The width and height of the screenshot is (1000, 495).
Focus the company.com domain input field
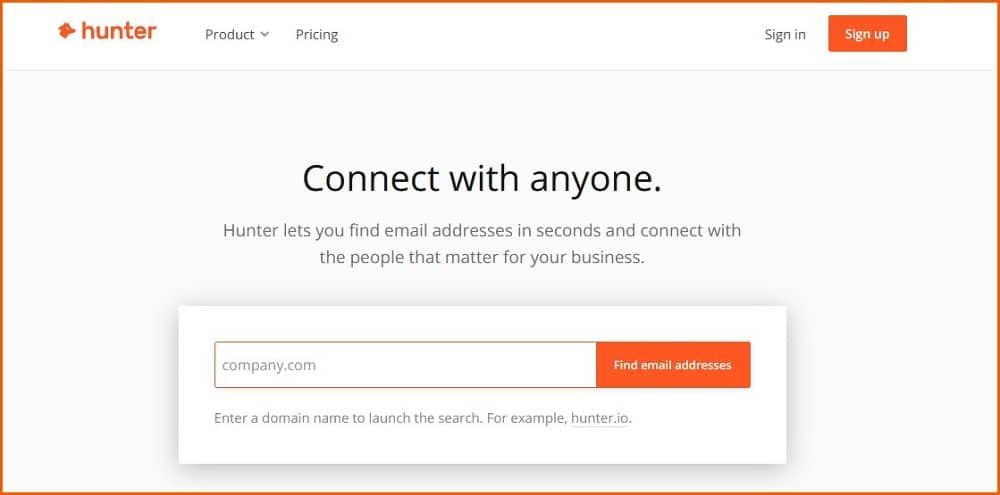[405, 365]
